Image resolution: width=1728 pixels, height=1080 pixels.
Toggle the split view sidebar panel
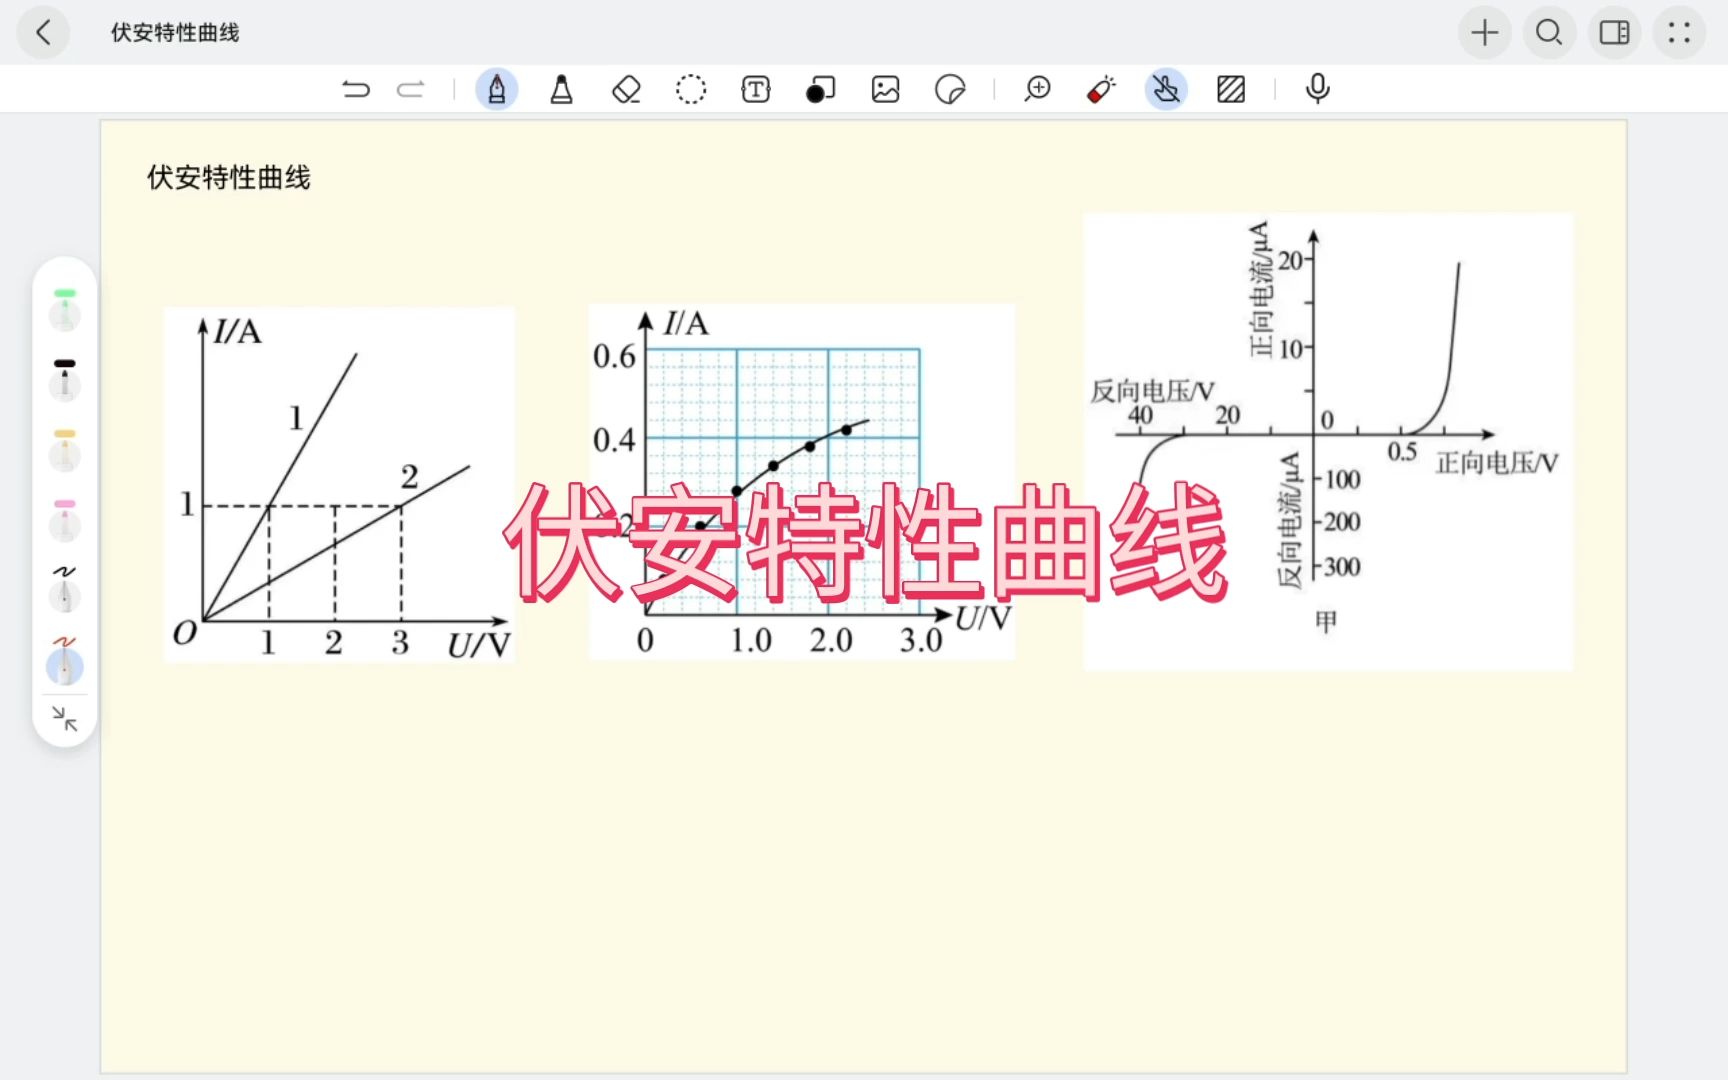[x=1614, y=32]
